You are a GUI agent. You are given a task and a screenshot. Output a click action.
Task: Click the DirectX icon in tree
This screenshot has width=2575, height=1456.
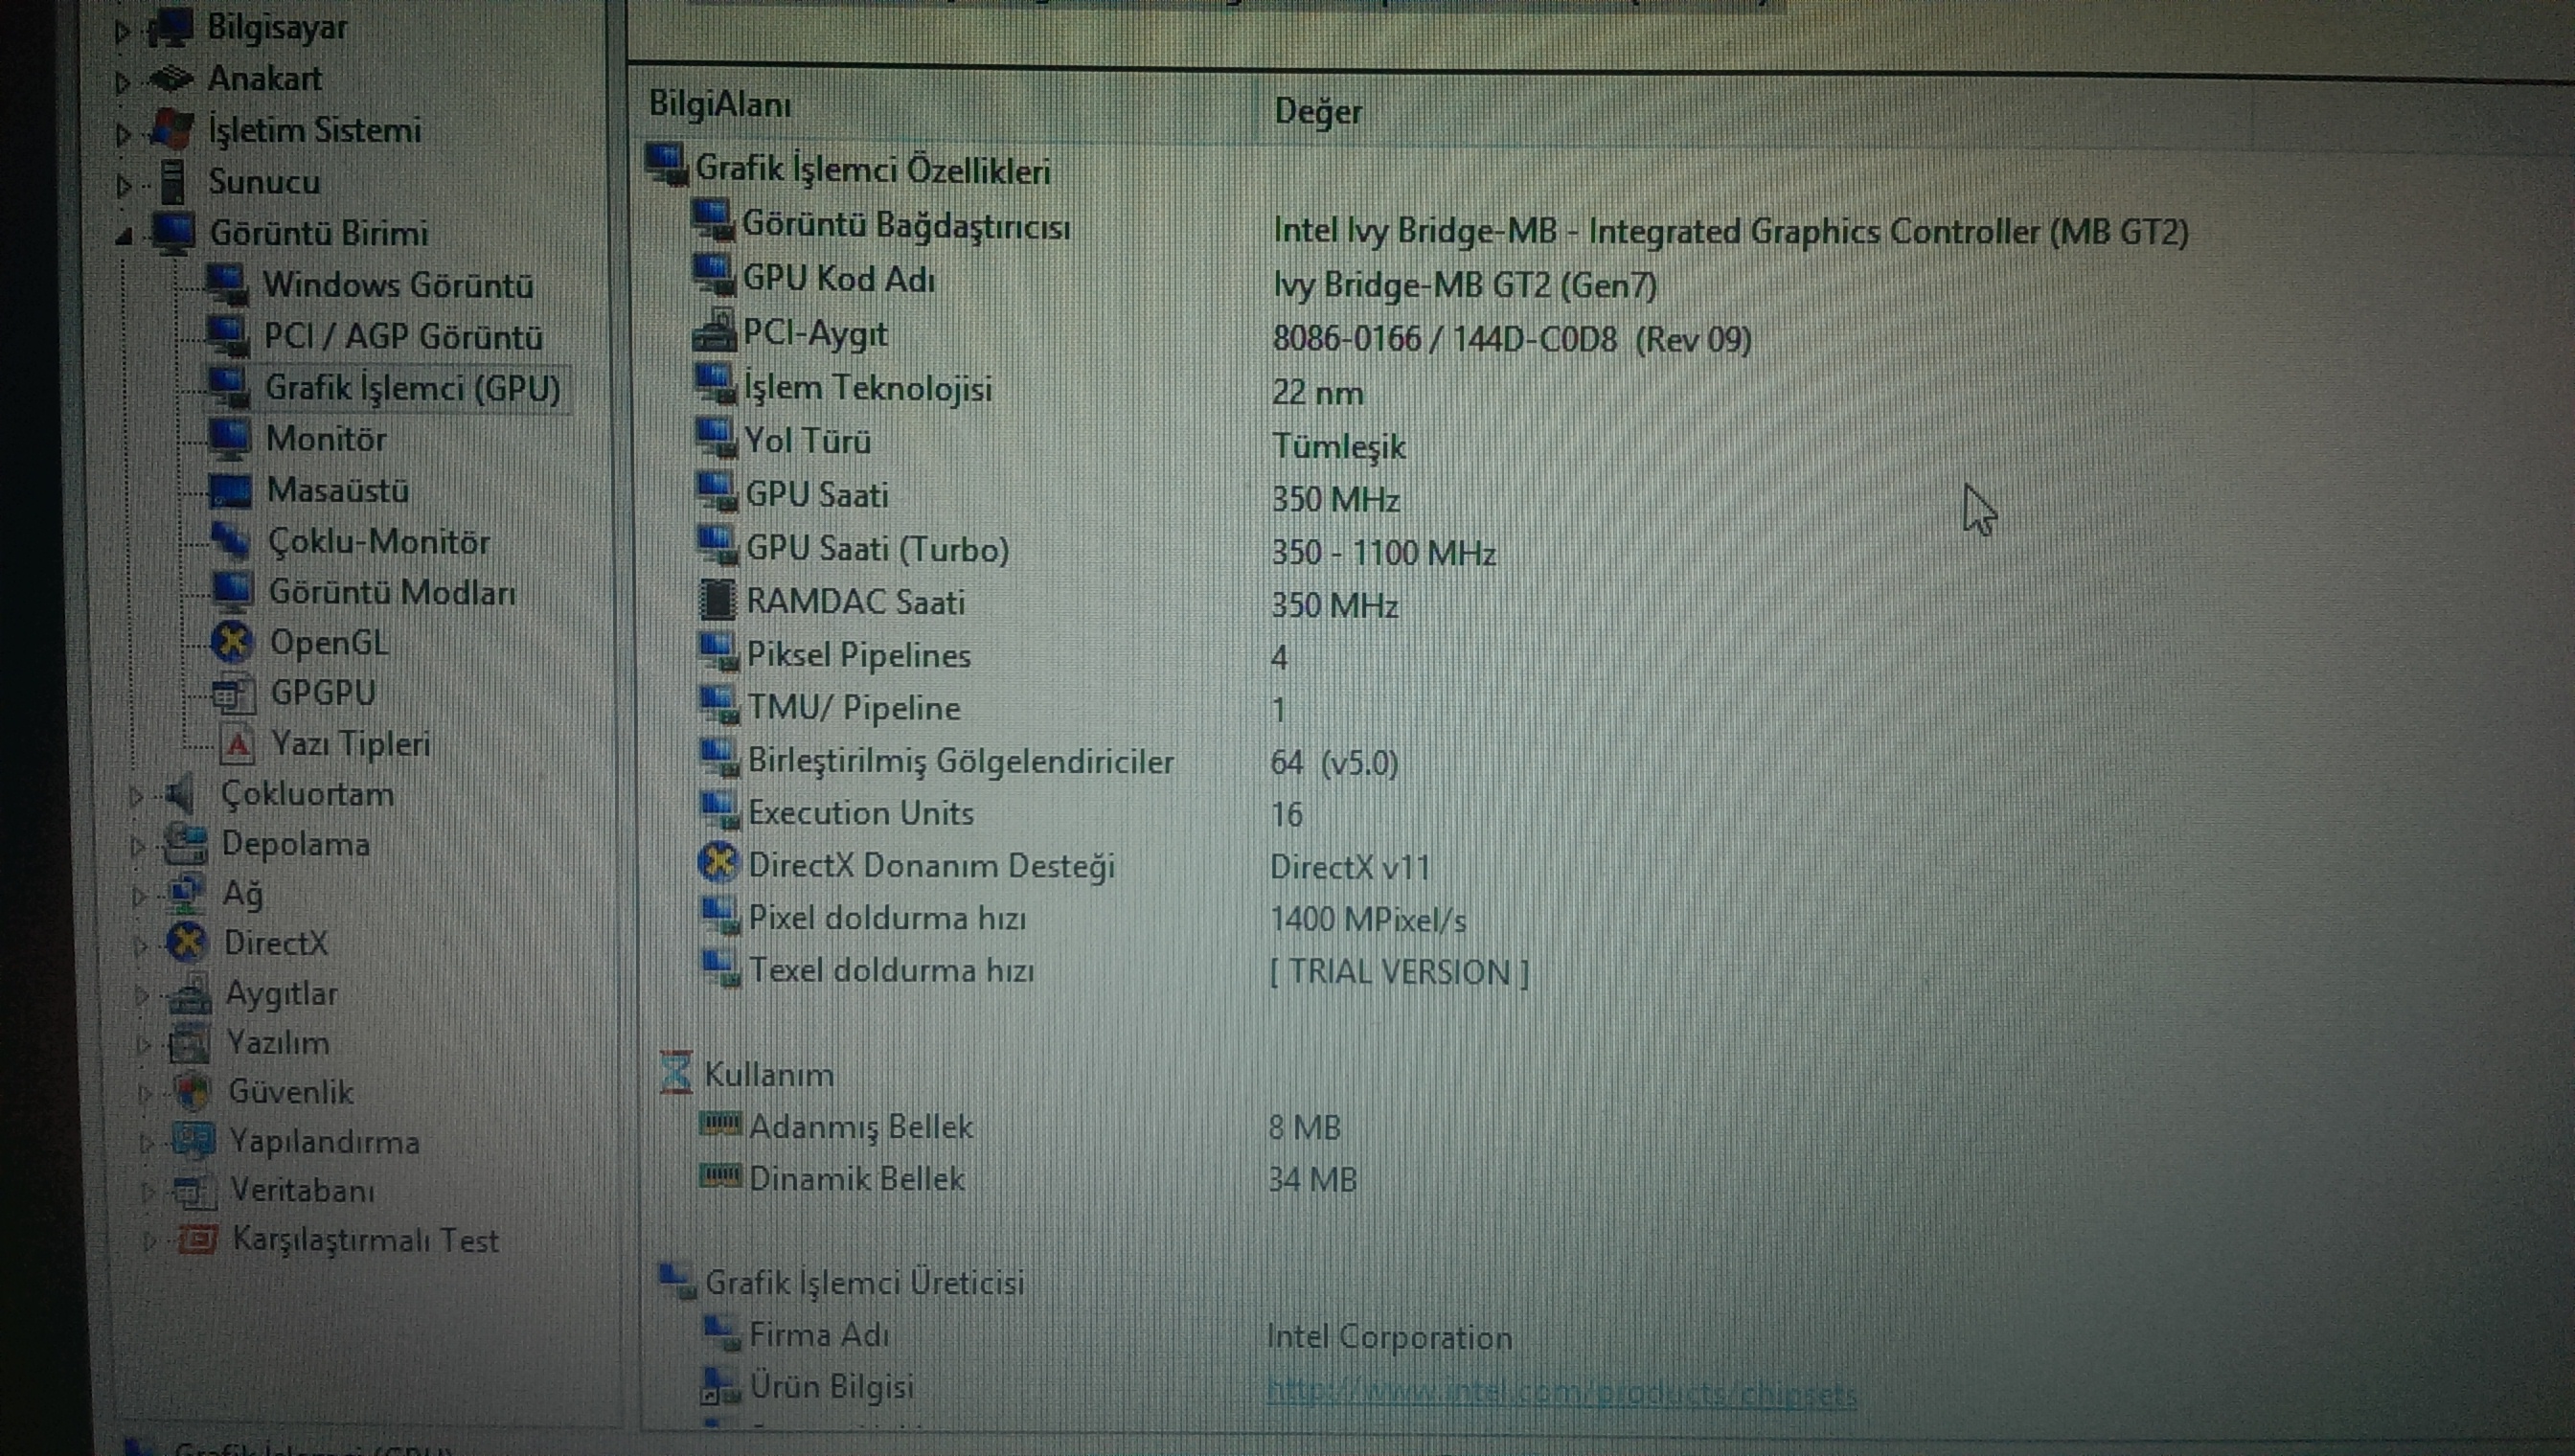coord(187,942)
